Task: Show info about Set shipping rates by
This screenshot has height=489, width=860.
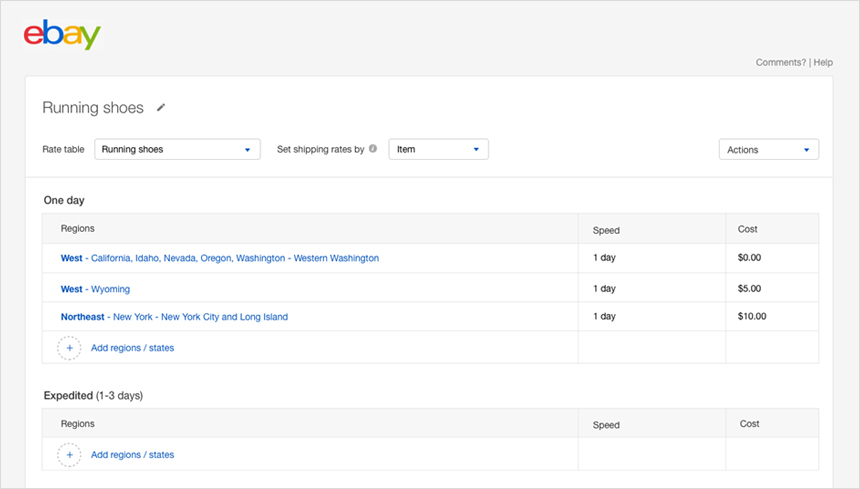Action: 373,149
